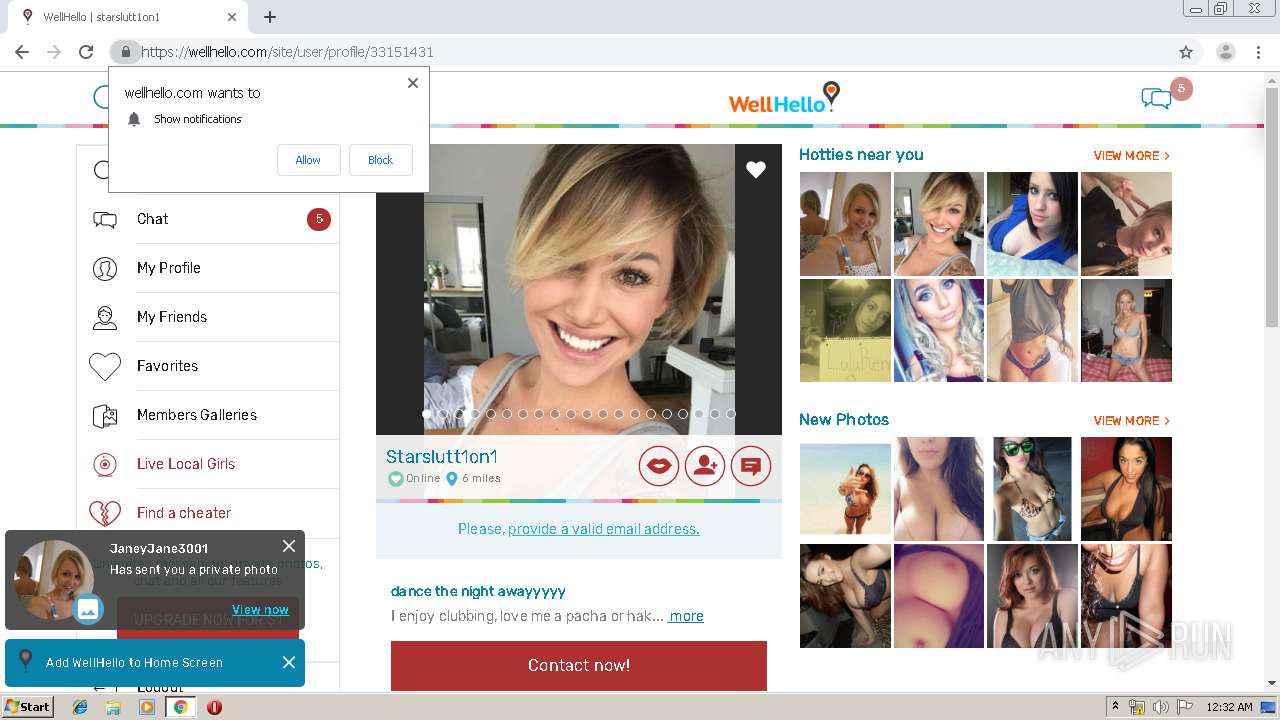The width and height of the screenshot is (1280, 720).
Task: Open Favorites from the sidebar
Action: [167, 366]
